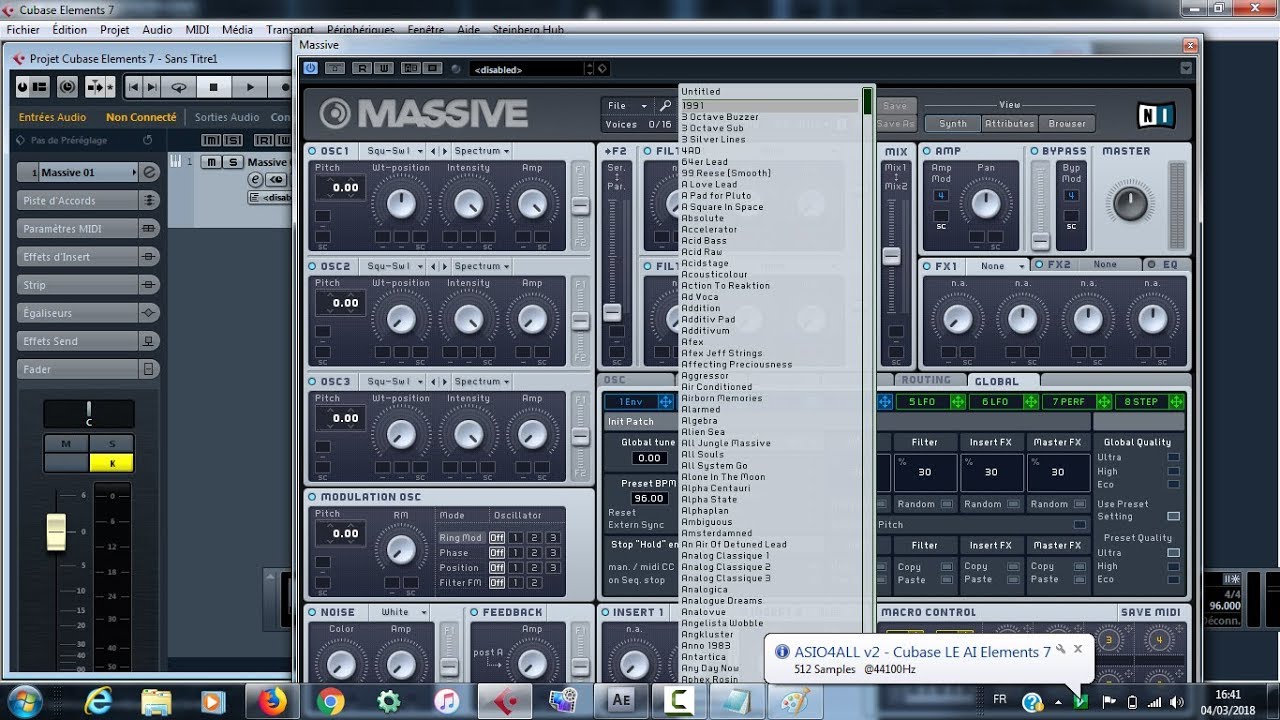The image size is (1280, 720).
Task: Select the 'Acid Bass' preset
Action: pyautogui.click(x=704, y=241)
